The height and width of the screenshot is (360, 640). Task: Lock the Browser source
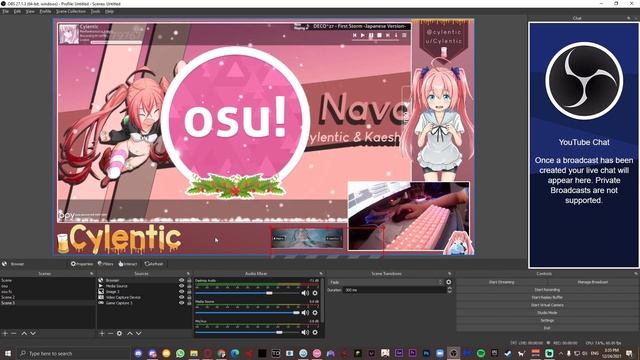189,280
